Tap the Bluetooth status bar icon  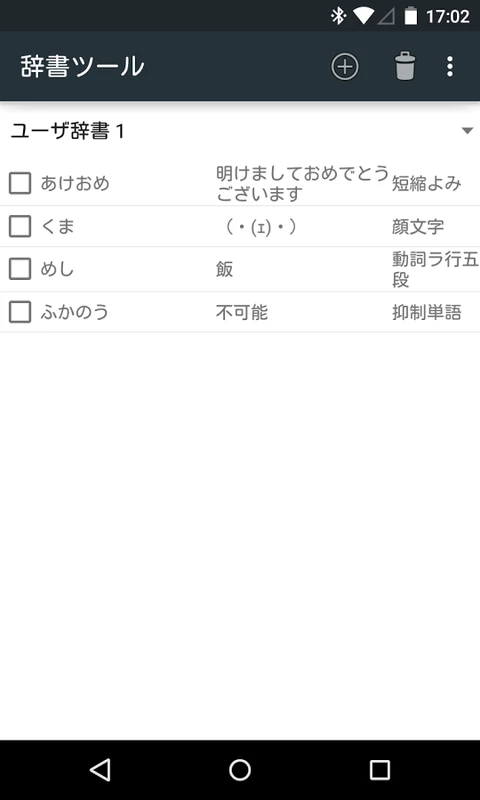click(338, 16)
